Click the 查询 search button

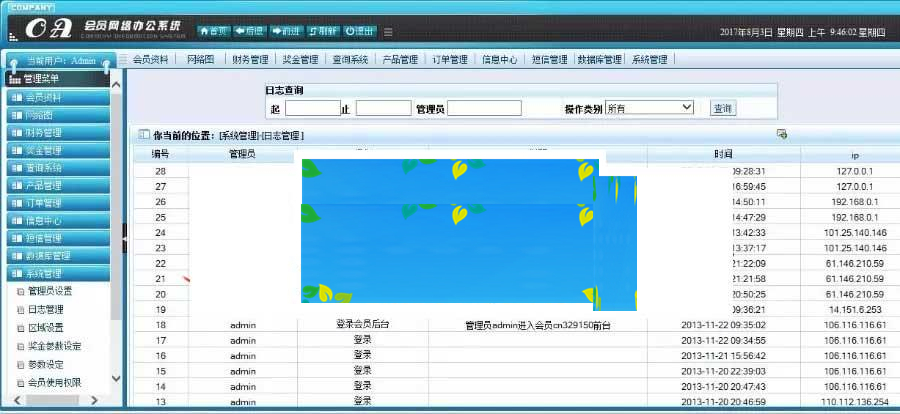722,108
